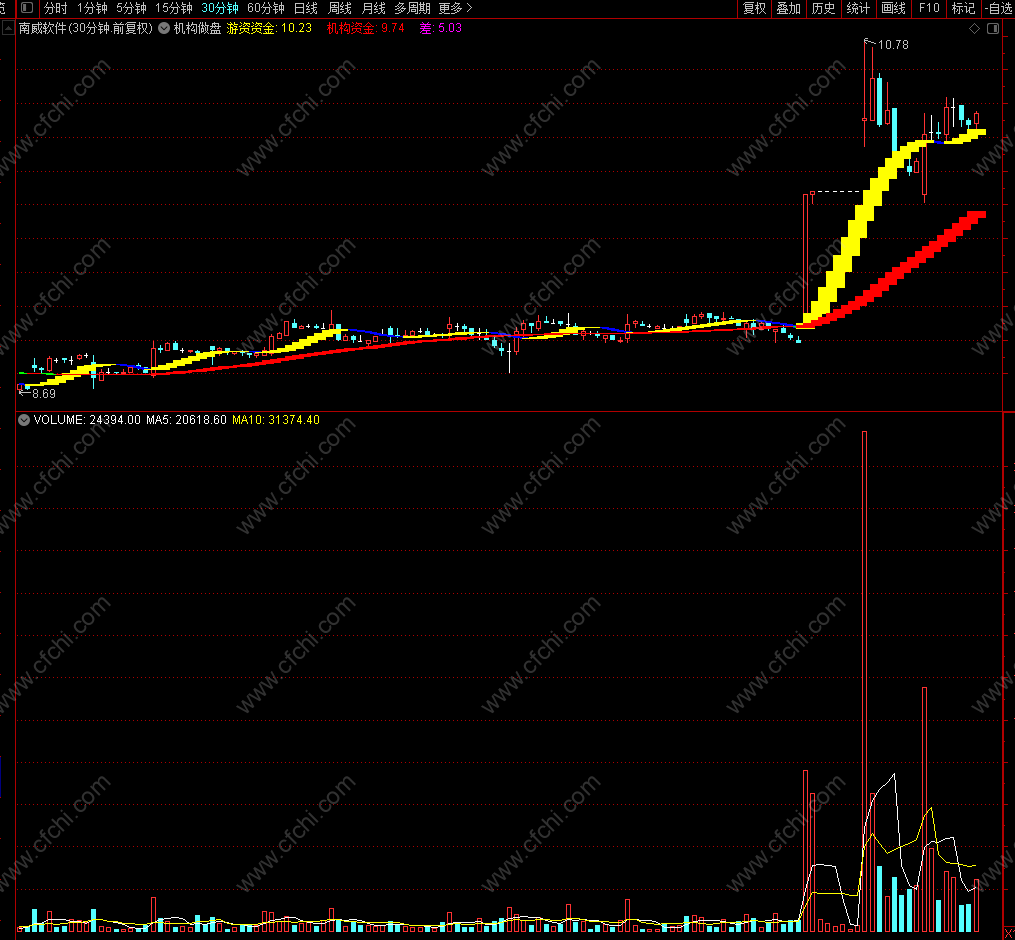Open the 统计 panel

click(x=858, y=8)
